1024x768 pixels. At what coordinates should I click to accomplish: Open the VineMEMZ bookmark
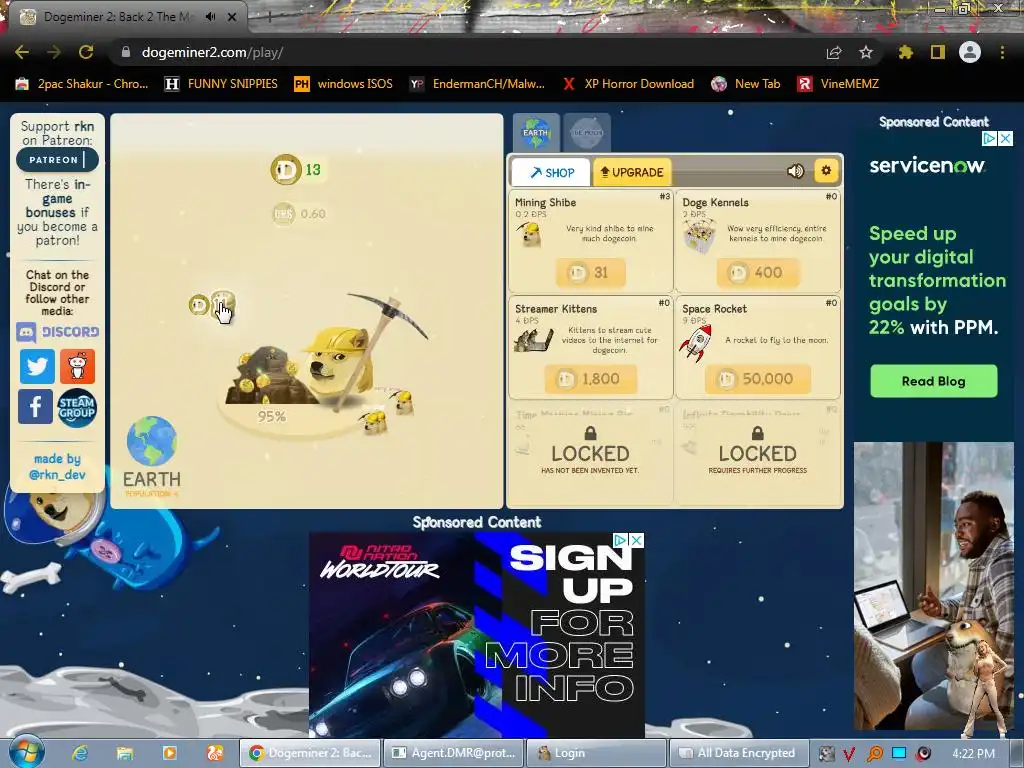tap(838, 84)
